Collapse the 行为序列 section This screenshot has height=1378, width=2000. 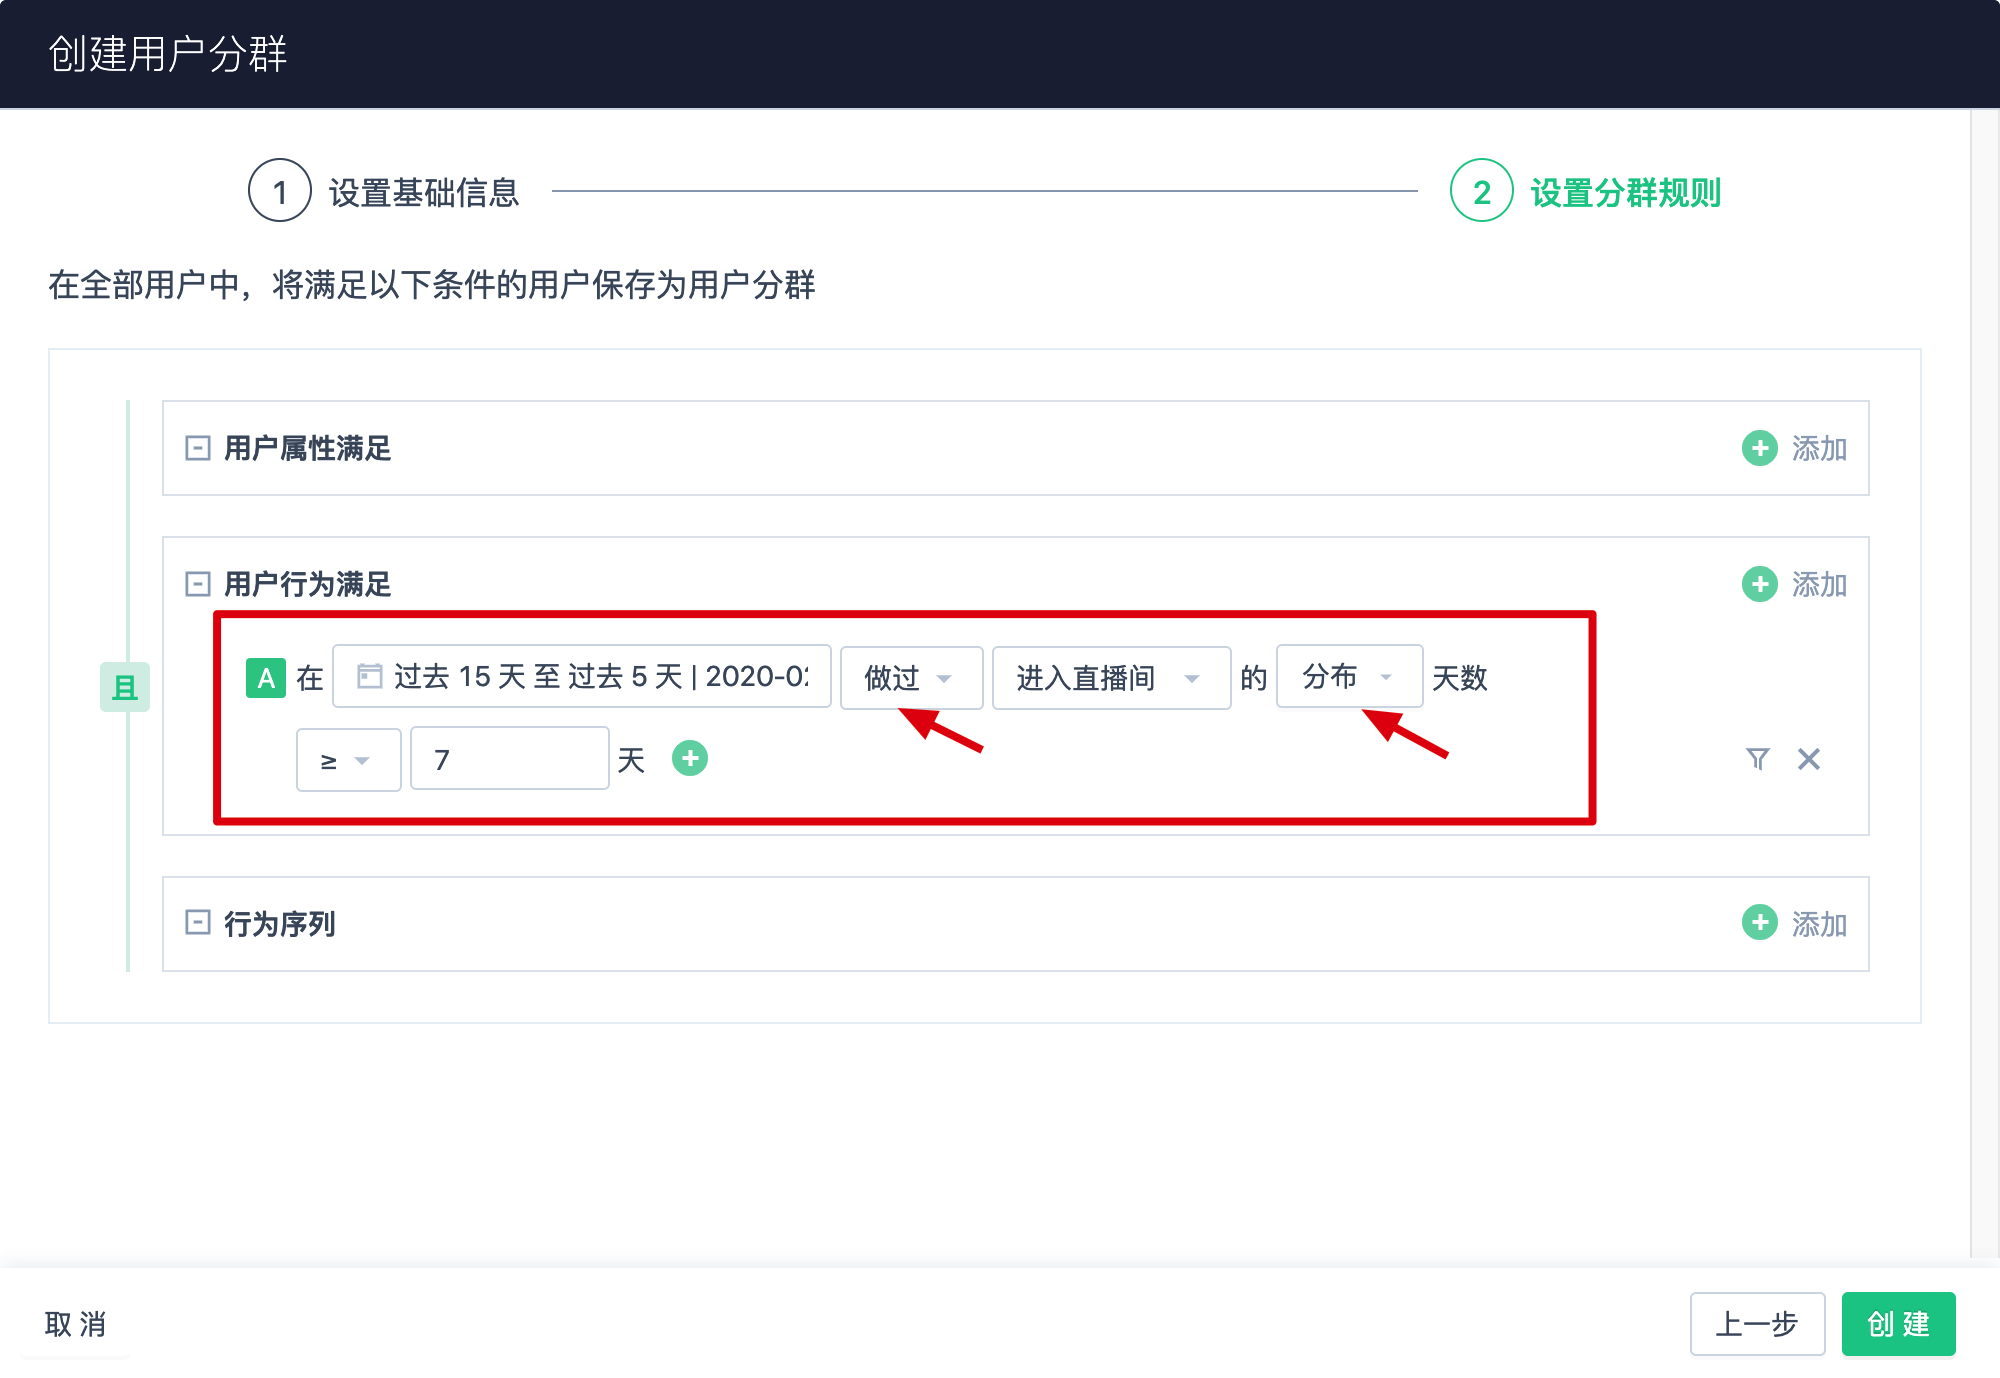pyautogui.click(x=198, y=923)
